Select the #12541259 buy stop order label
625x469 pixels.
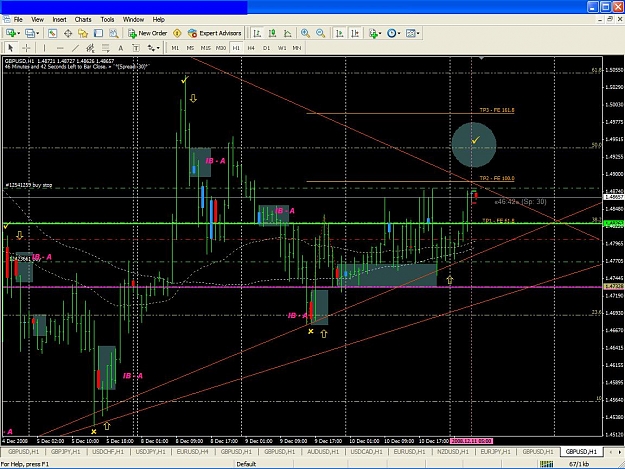pos(29,185)
